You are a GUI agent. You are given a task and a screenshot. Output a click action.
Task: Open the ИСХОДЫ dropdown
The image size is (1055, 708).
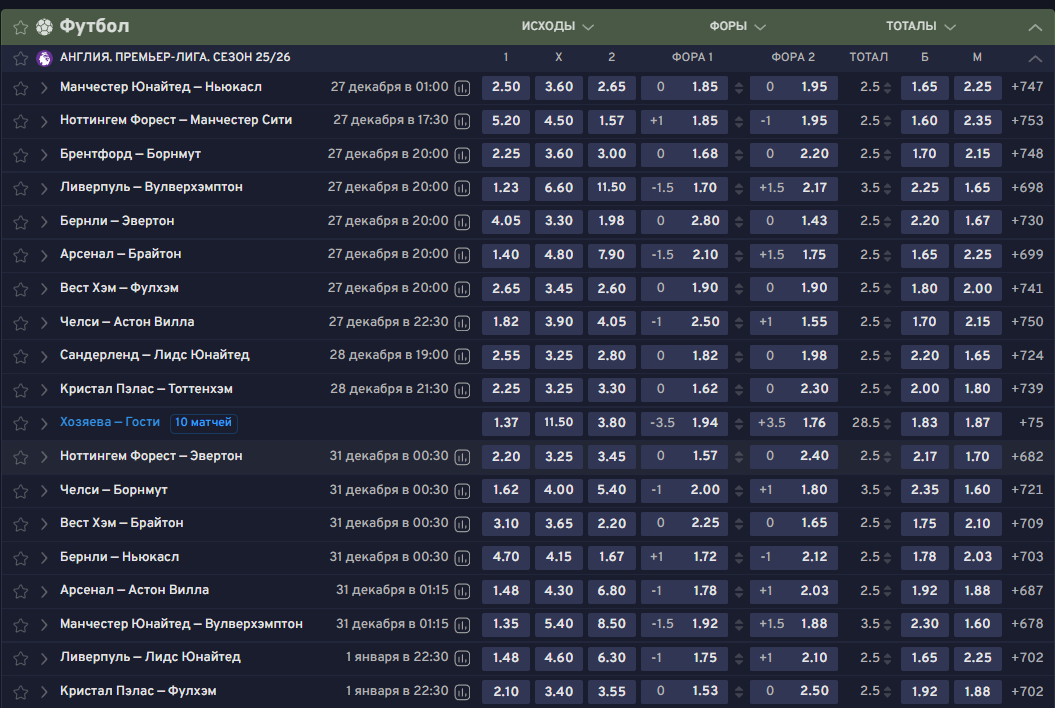point(557,26)
